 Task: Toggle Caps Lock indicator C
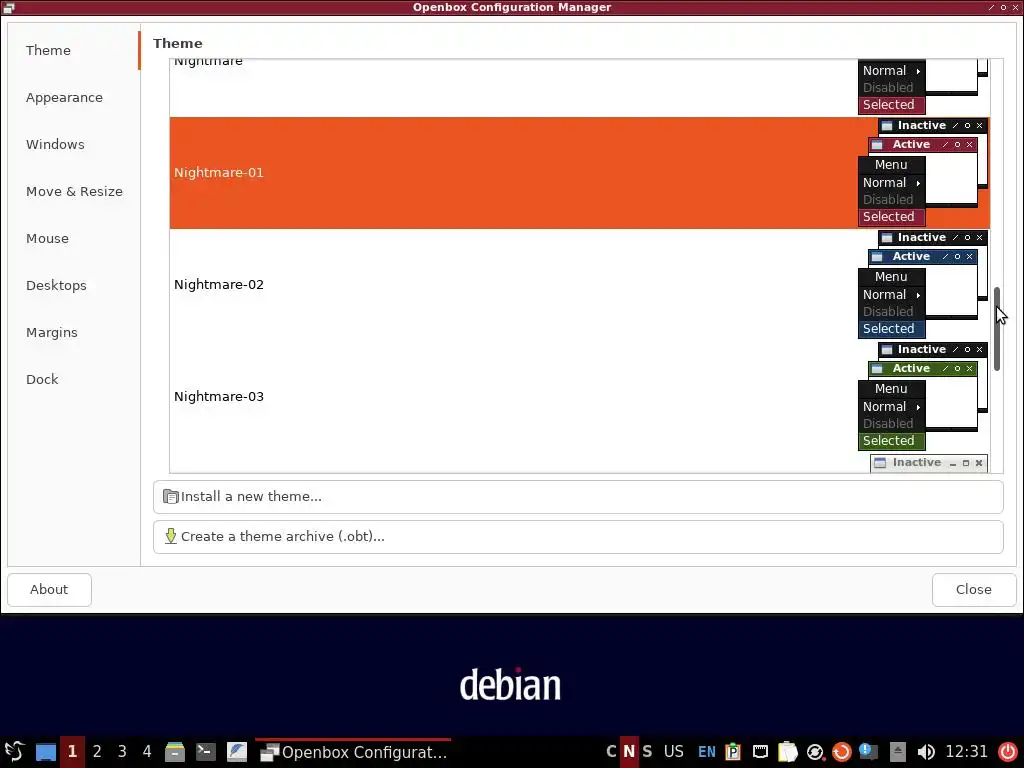(611, 752)
